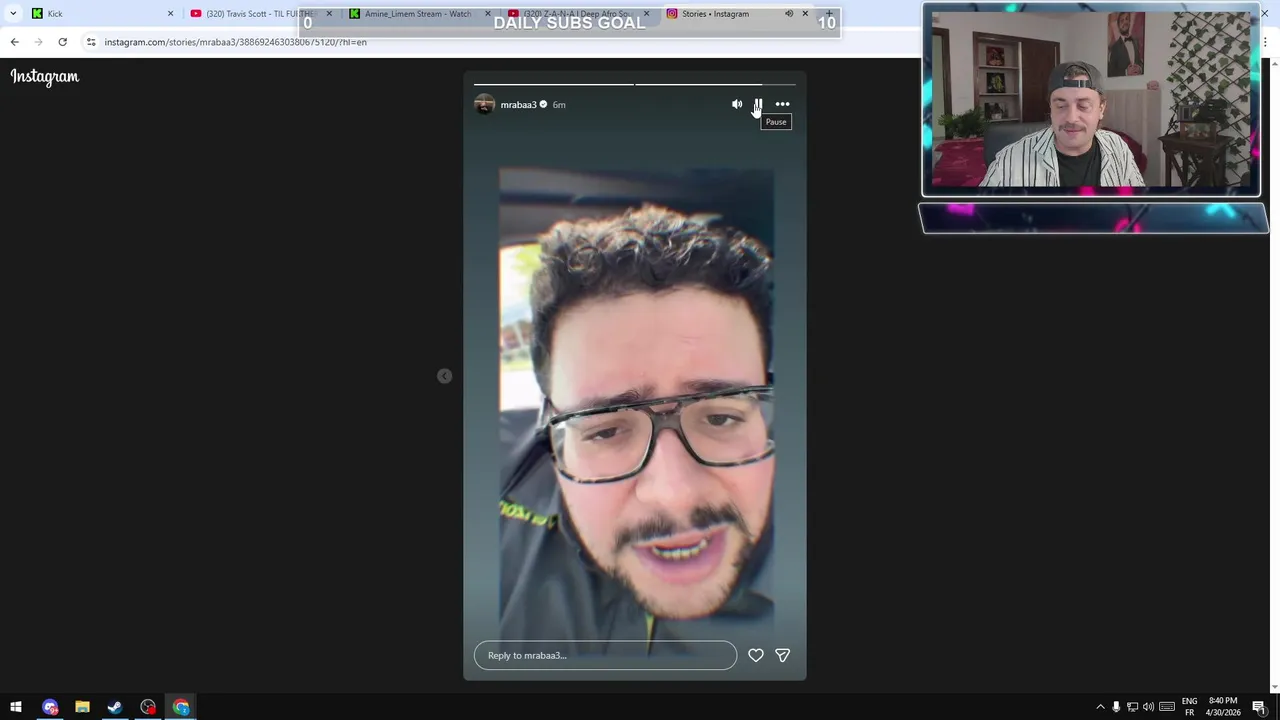1280x720 pixels.
Task: Open mraaba3 profile picture avatar
Action: point(484,104)
